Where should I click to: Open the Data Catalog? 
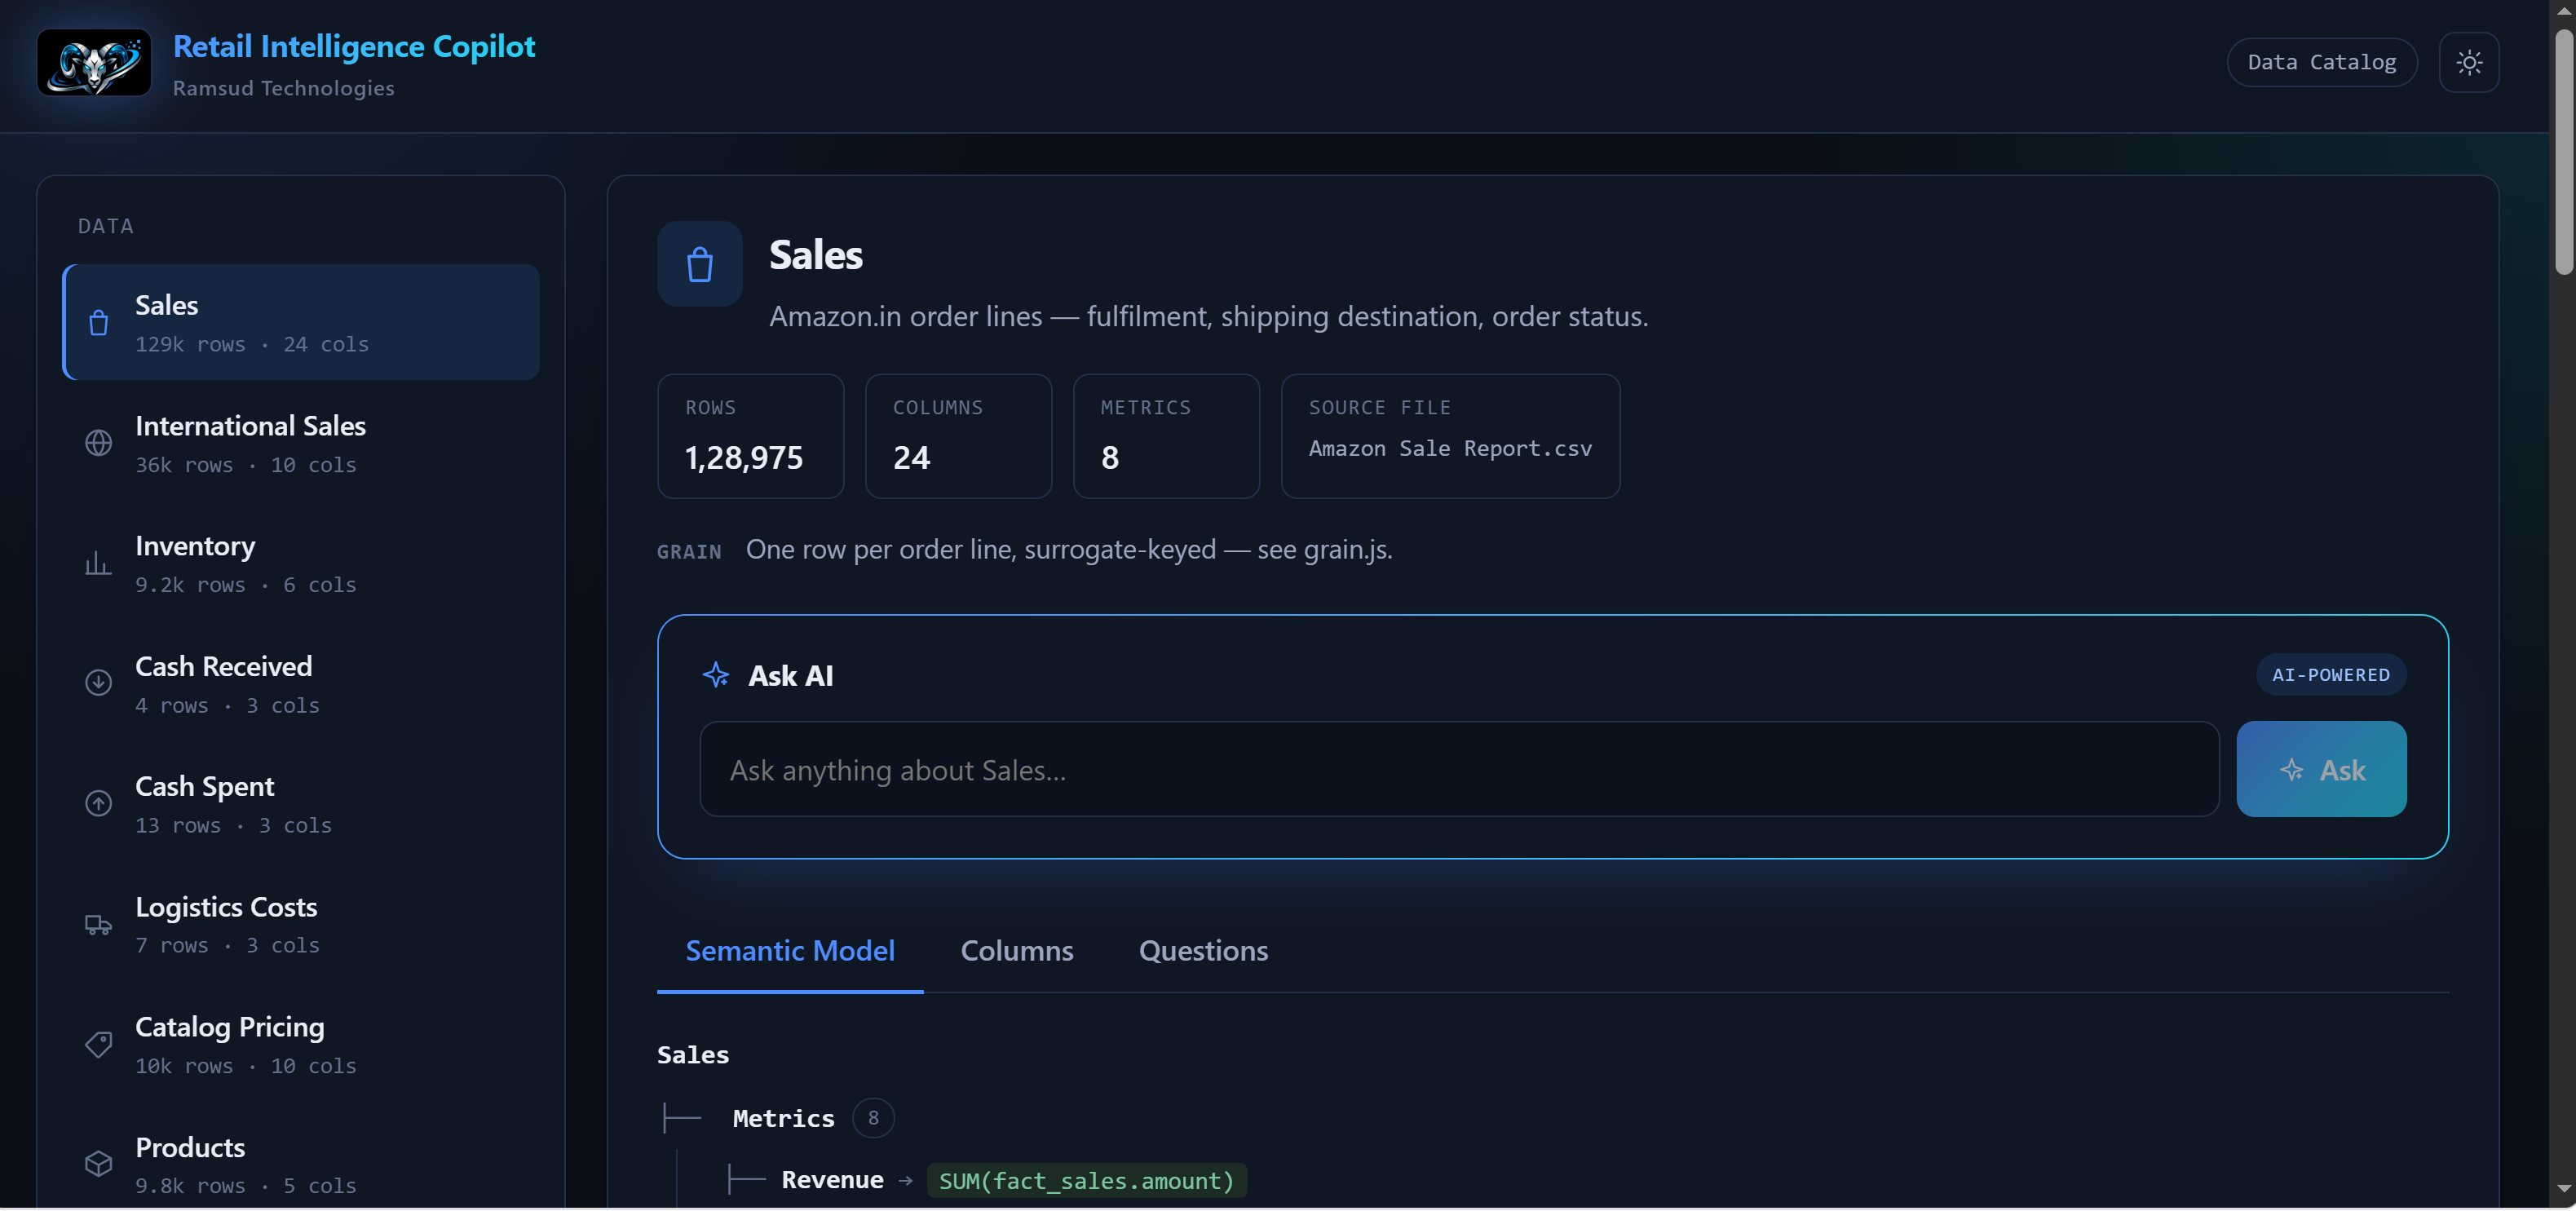click(x=2321, y=62)
